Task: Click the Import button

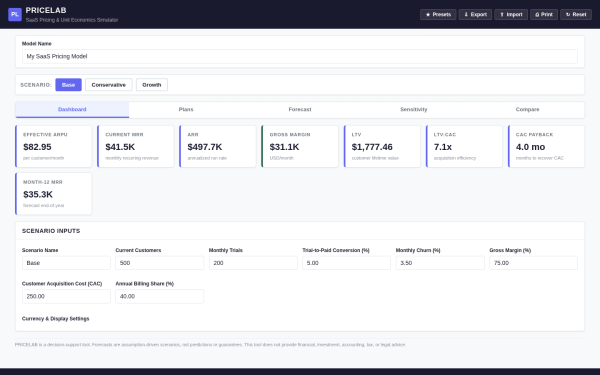Action: 511,15
